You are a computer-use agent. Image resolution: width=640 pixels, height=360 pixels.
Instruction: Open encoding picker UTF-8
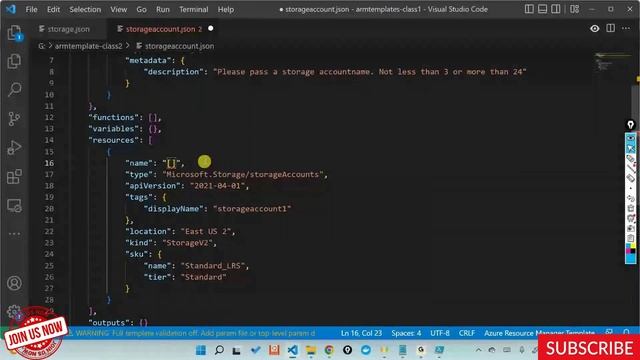pyautogui.click(x=440, y=333)
